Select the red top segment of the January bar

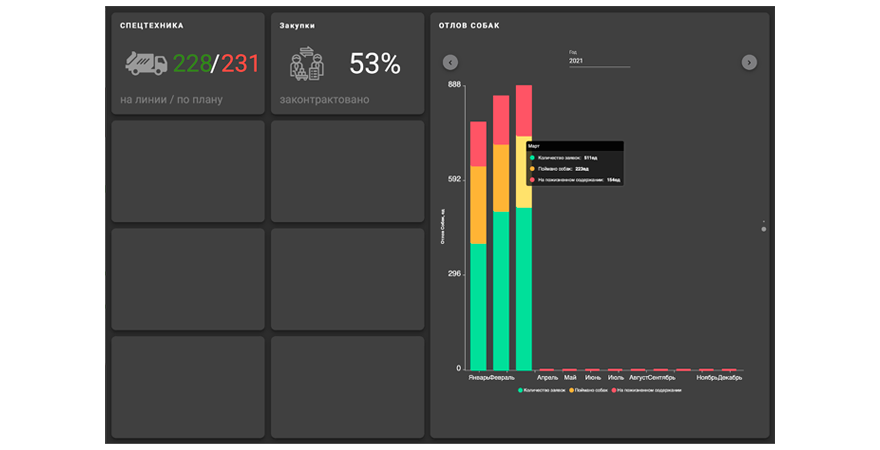point(478,143)
